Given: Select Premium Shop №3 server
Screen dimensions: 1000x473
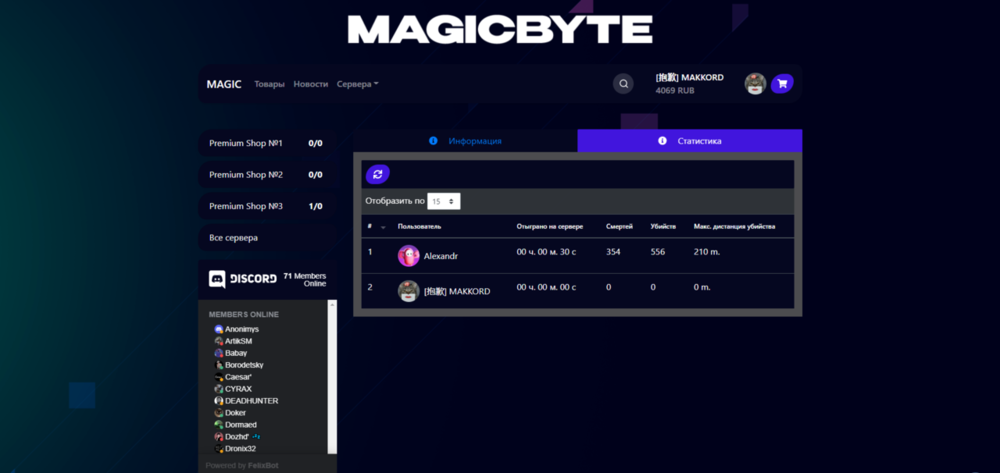Looking at the screenshot, I should [x=267, y=207].
